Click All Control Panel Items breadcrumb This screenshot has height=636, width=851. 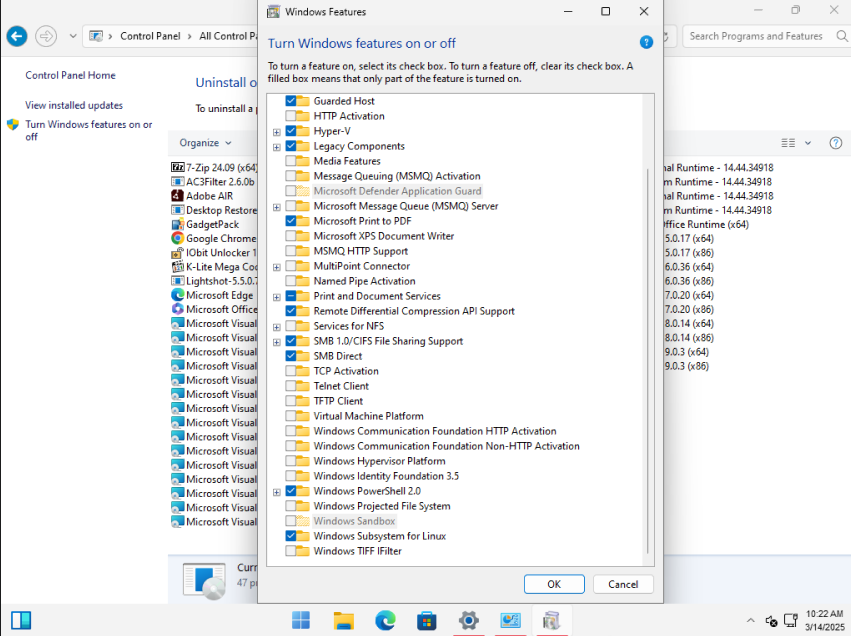[x=228, y=36]
